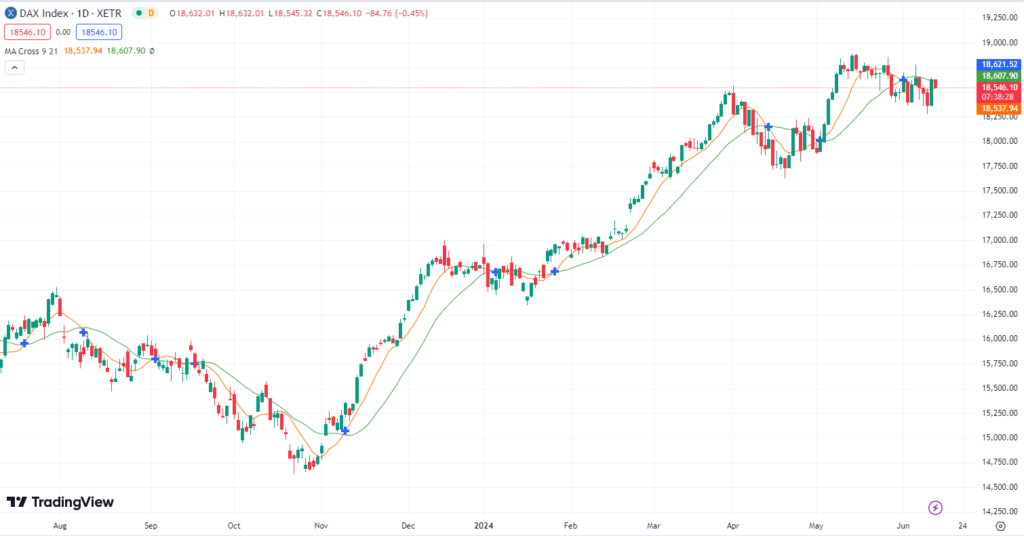Image resolution: width=1024 pixels, height=536 pixels.
Task: Click the 15,000.00 price scale label
Action: point(1000,437)
